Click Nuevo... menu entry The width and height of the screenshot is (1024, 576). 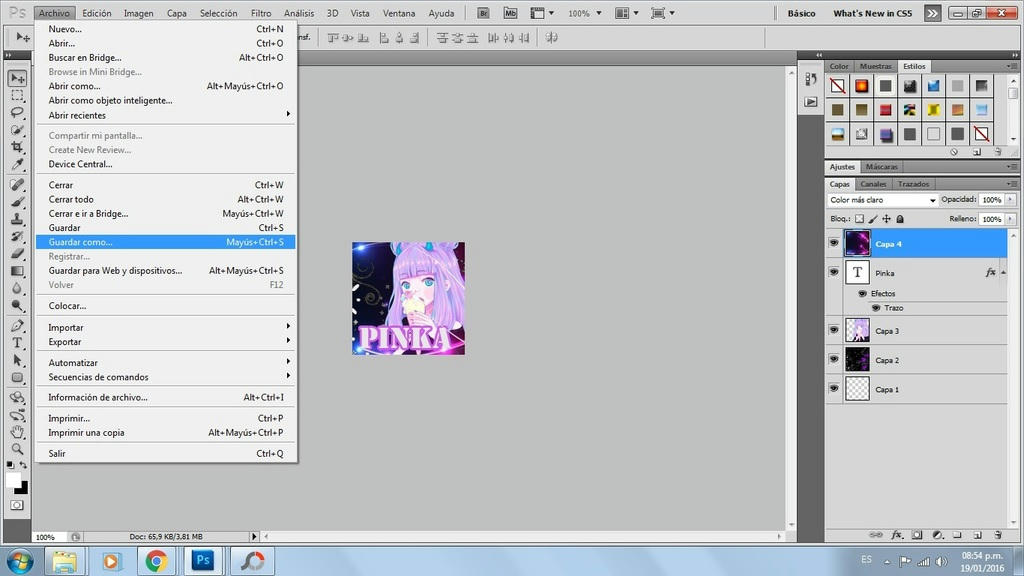pyautogui.click(x=166, y=29)
